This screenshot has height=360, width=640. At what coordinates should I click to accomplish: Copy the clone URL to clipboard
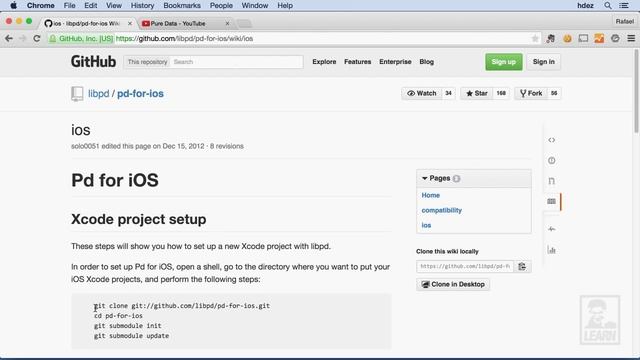coord(522,267)
